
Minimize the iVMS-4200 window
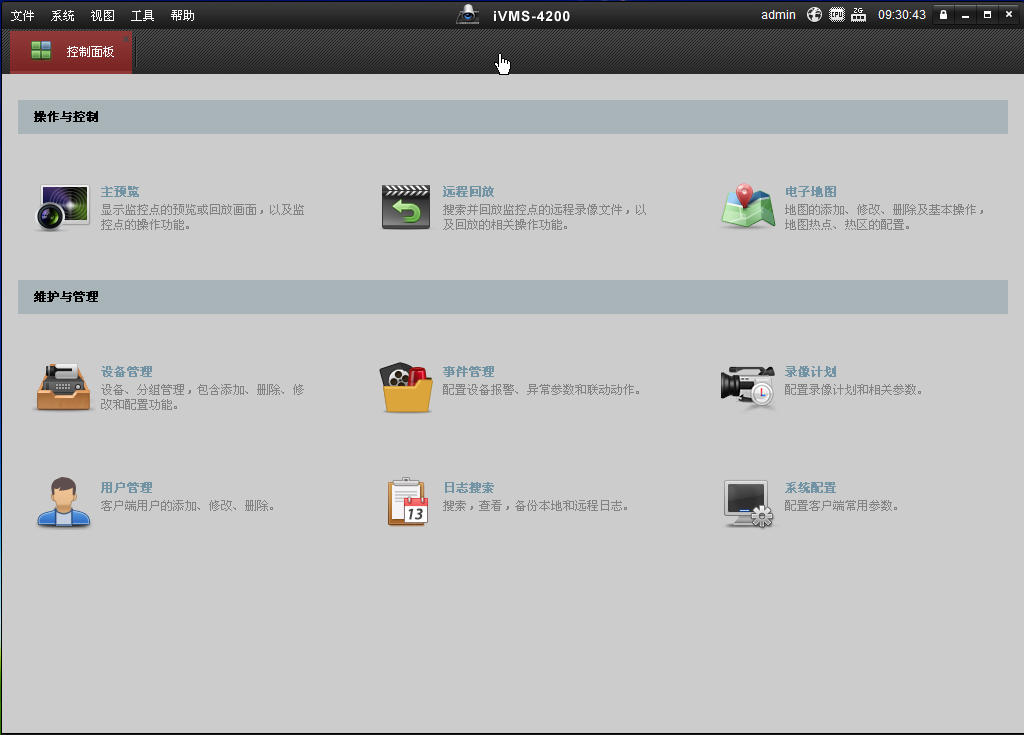(965, 14)
